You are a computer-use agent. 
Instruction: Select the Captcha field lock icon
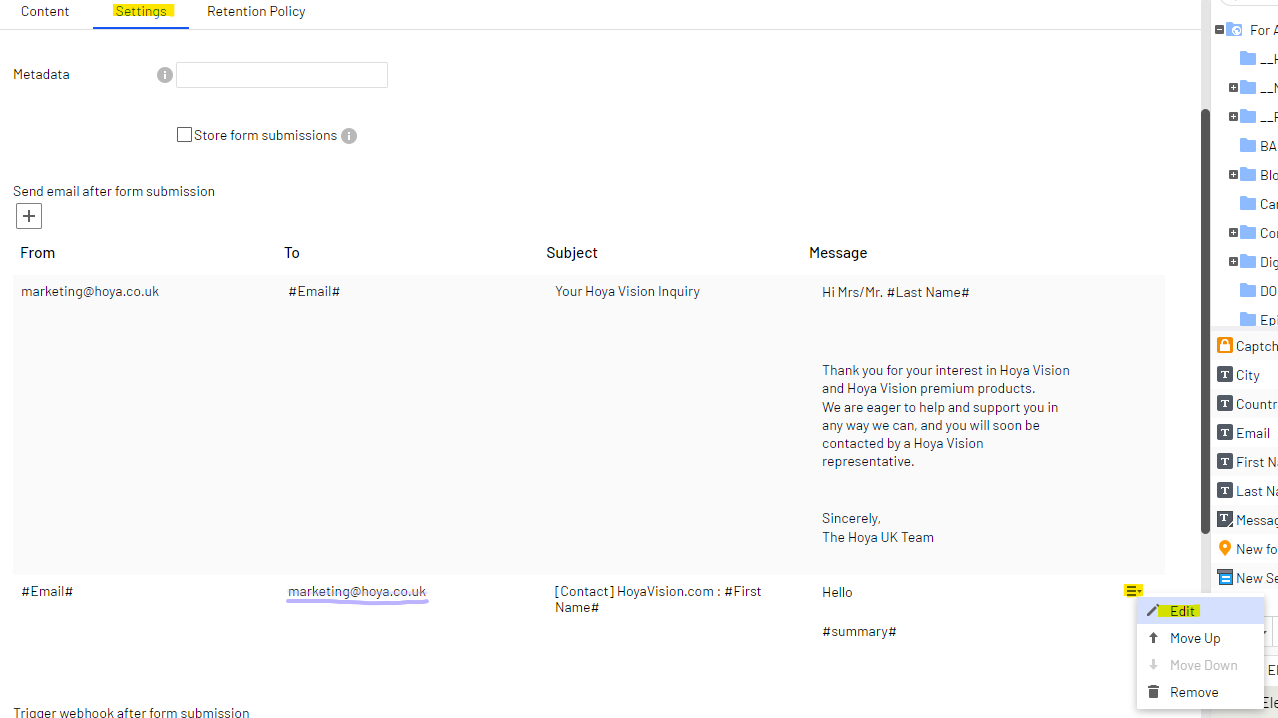pos(1225,344)
